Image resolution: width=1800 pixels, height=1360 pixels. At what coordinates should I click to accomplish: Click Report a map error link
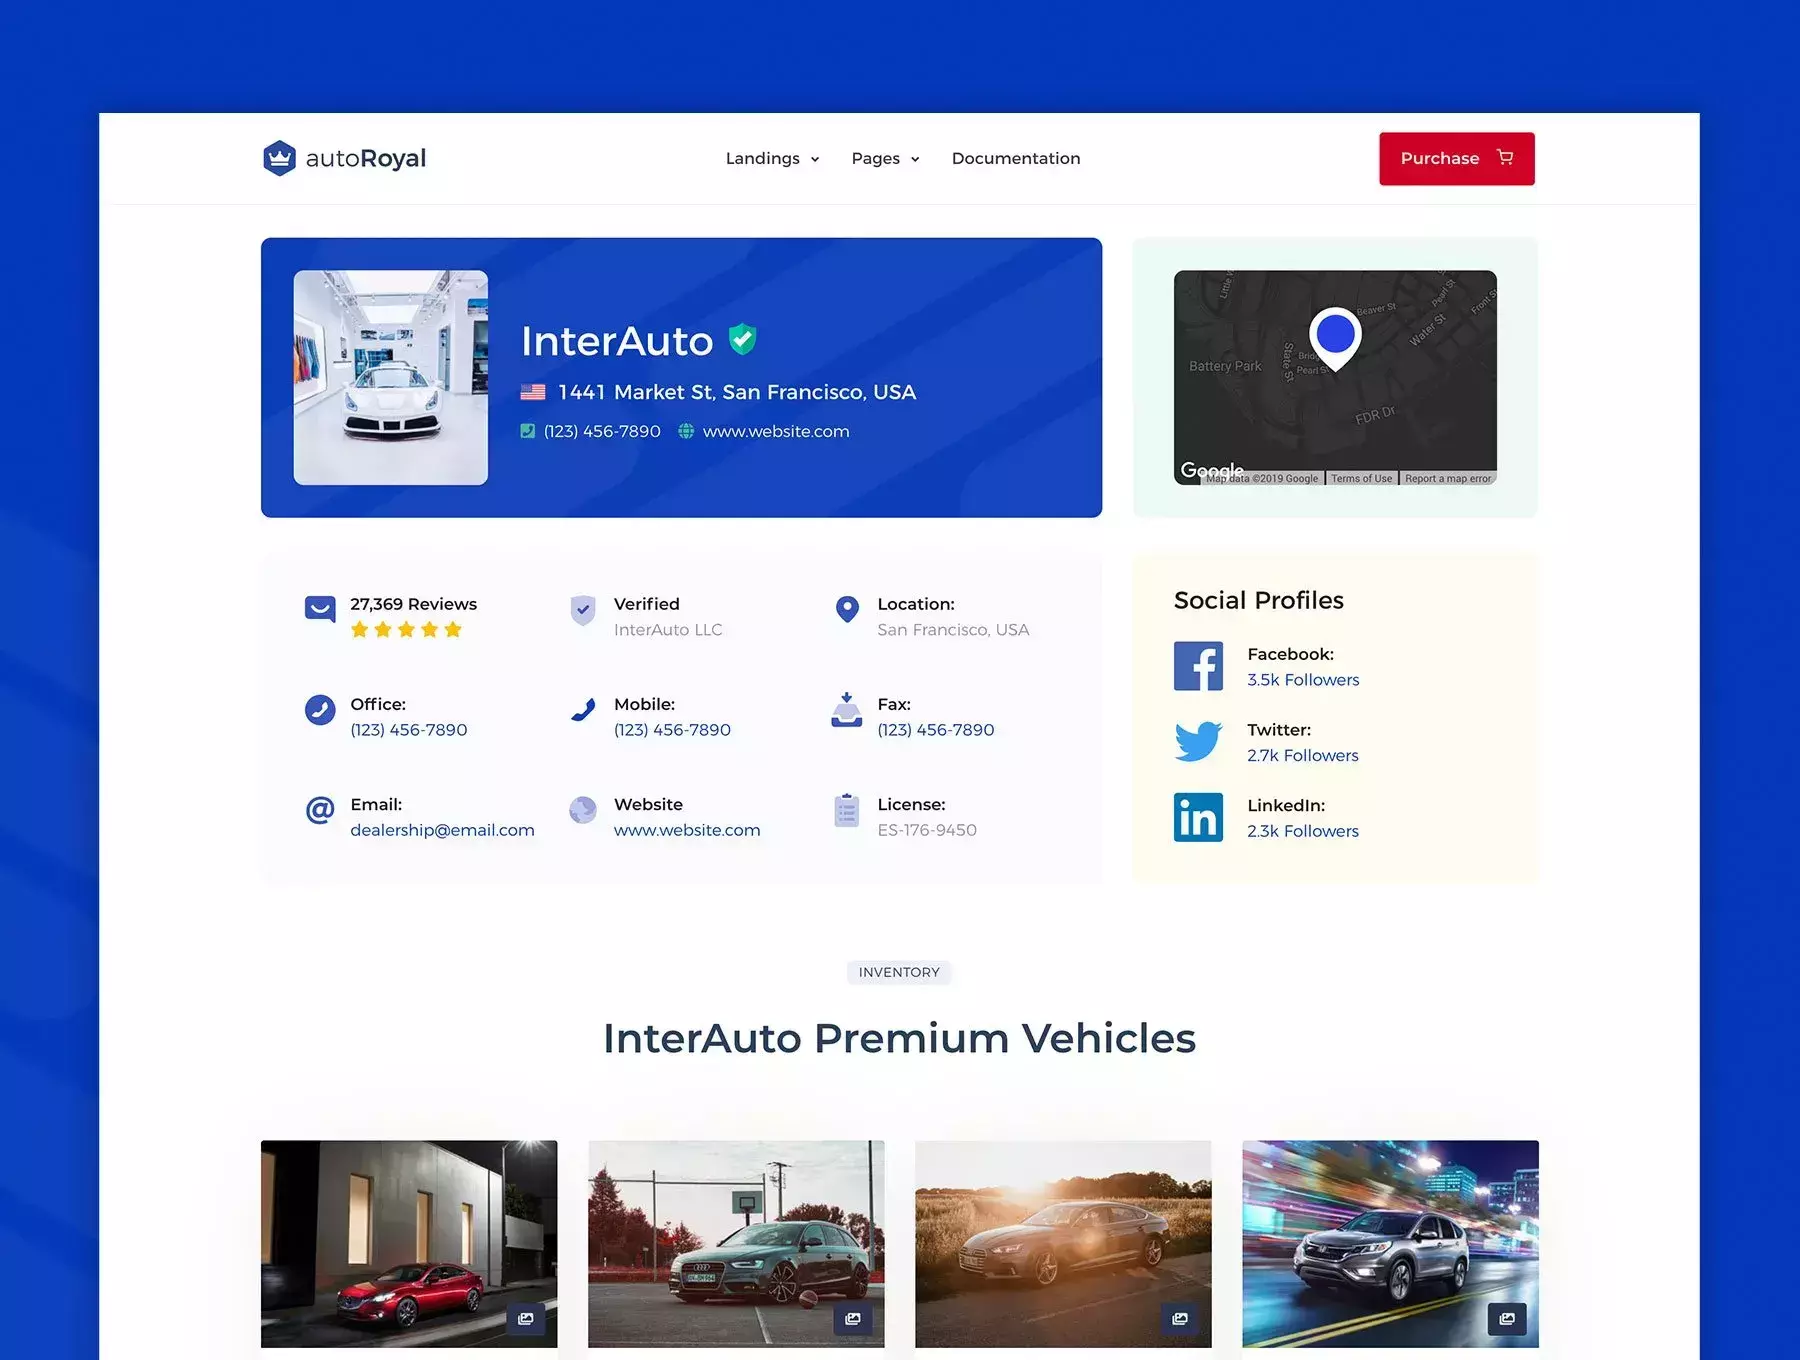[x=1447, y=478]
